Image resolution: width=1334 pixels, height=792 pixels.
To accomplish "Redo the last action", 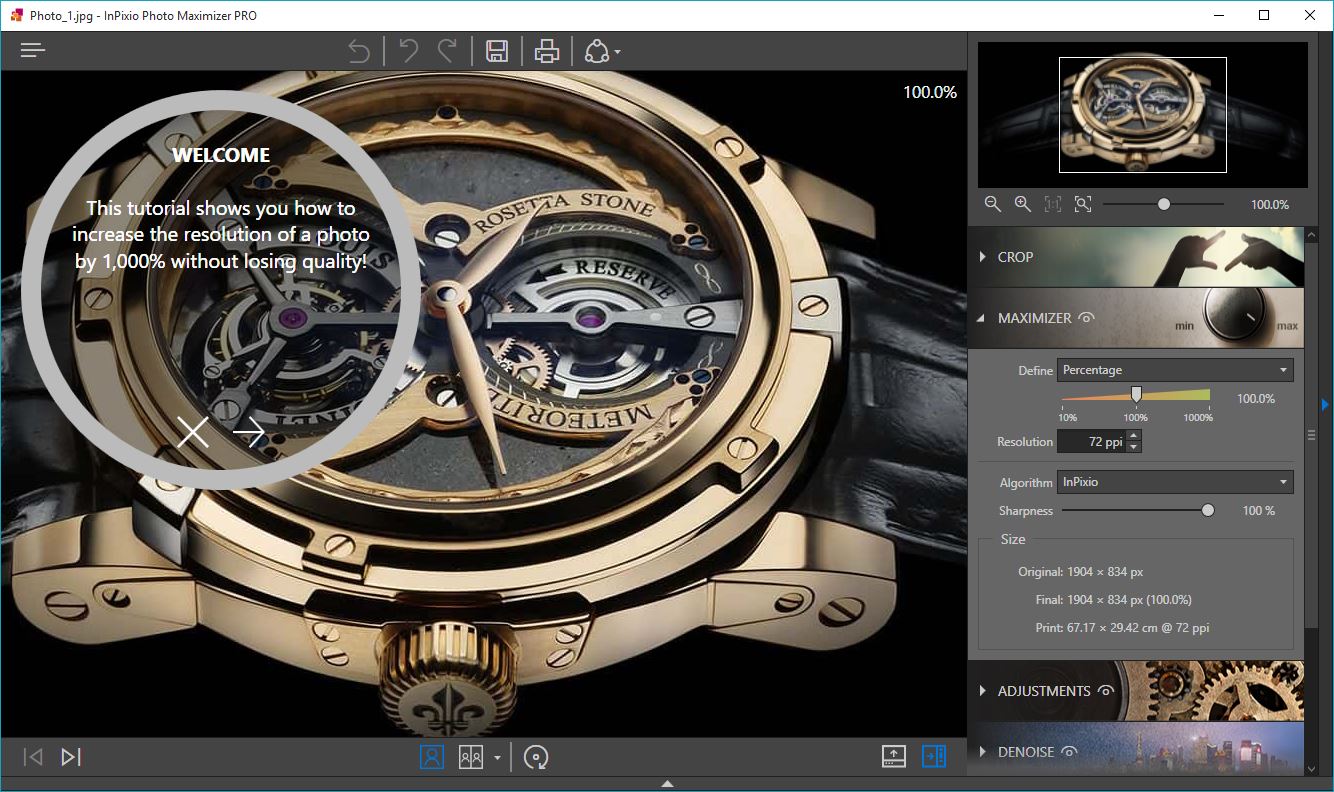I will point(447,51).
